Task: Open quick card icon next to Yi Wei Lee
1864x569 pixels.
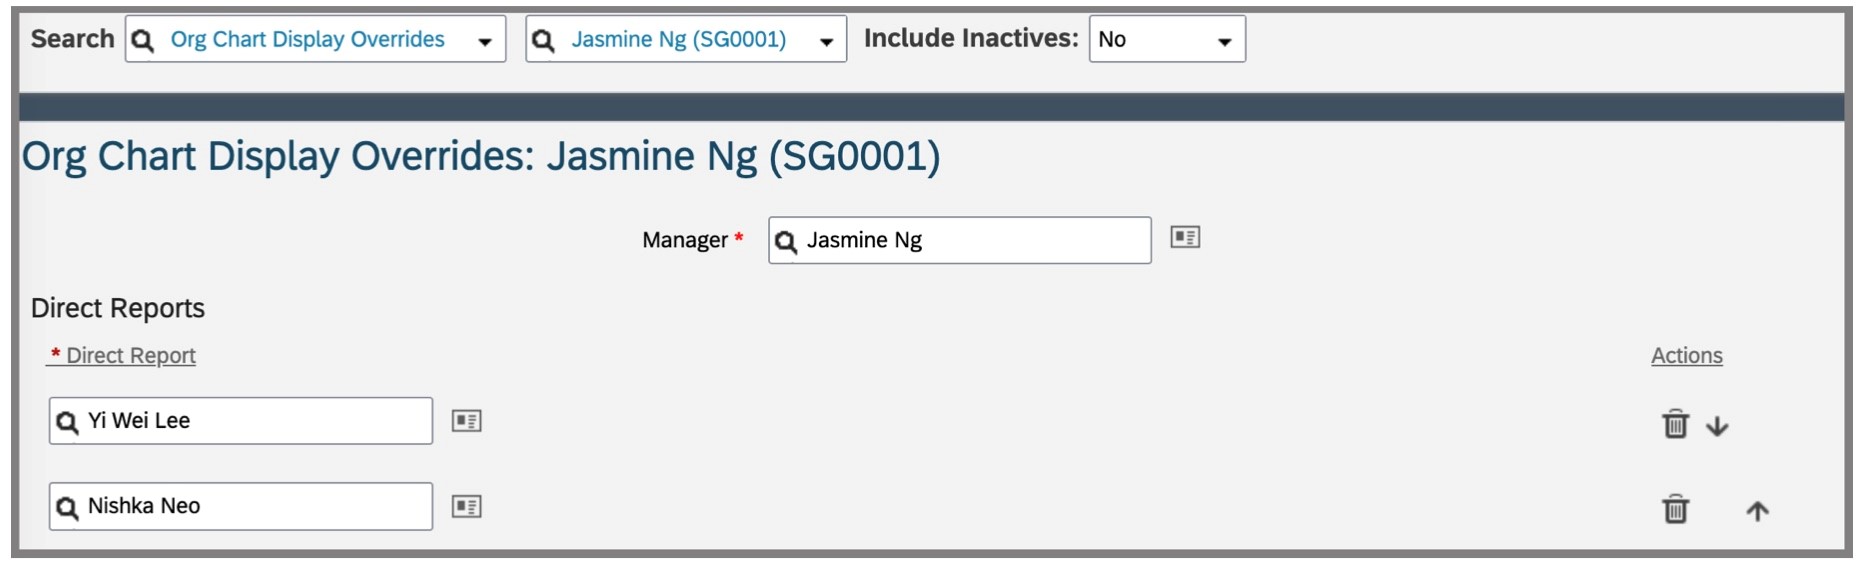Action: click(466, 421)
